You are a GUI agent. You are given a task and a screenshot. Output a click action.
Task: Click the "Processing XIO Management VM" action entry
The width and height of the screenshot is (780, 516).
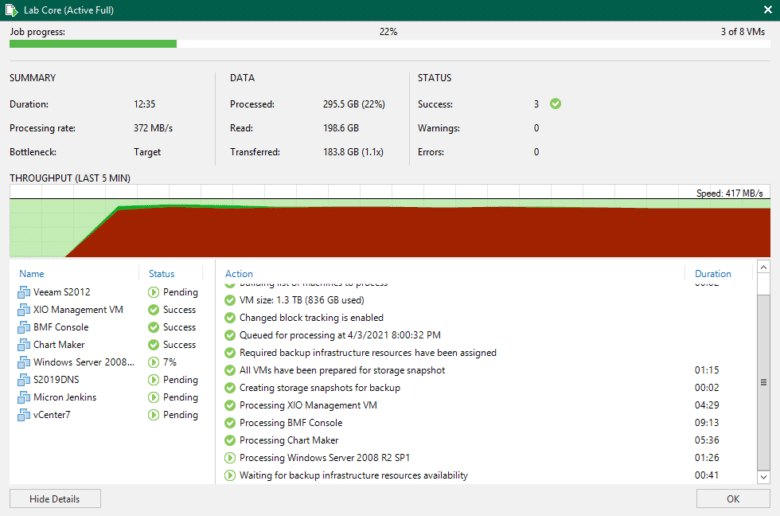[308, 405]
